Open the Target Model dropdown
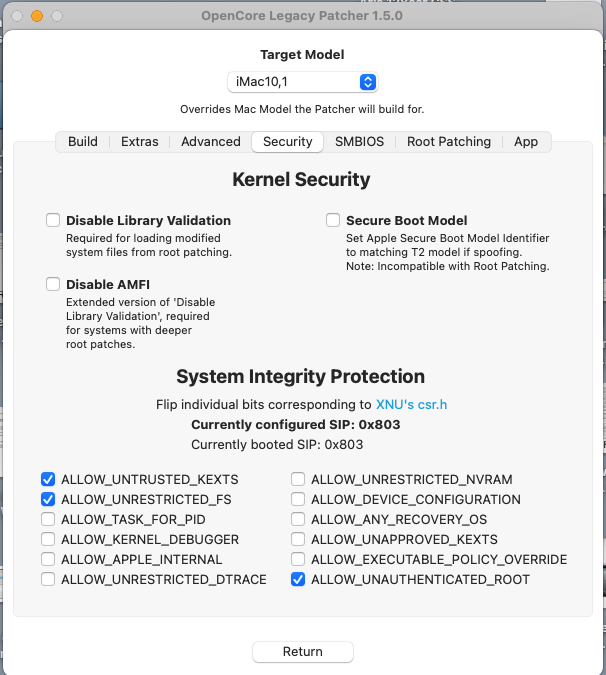 pos(302,82)
